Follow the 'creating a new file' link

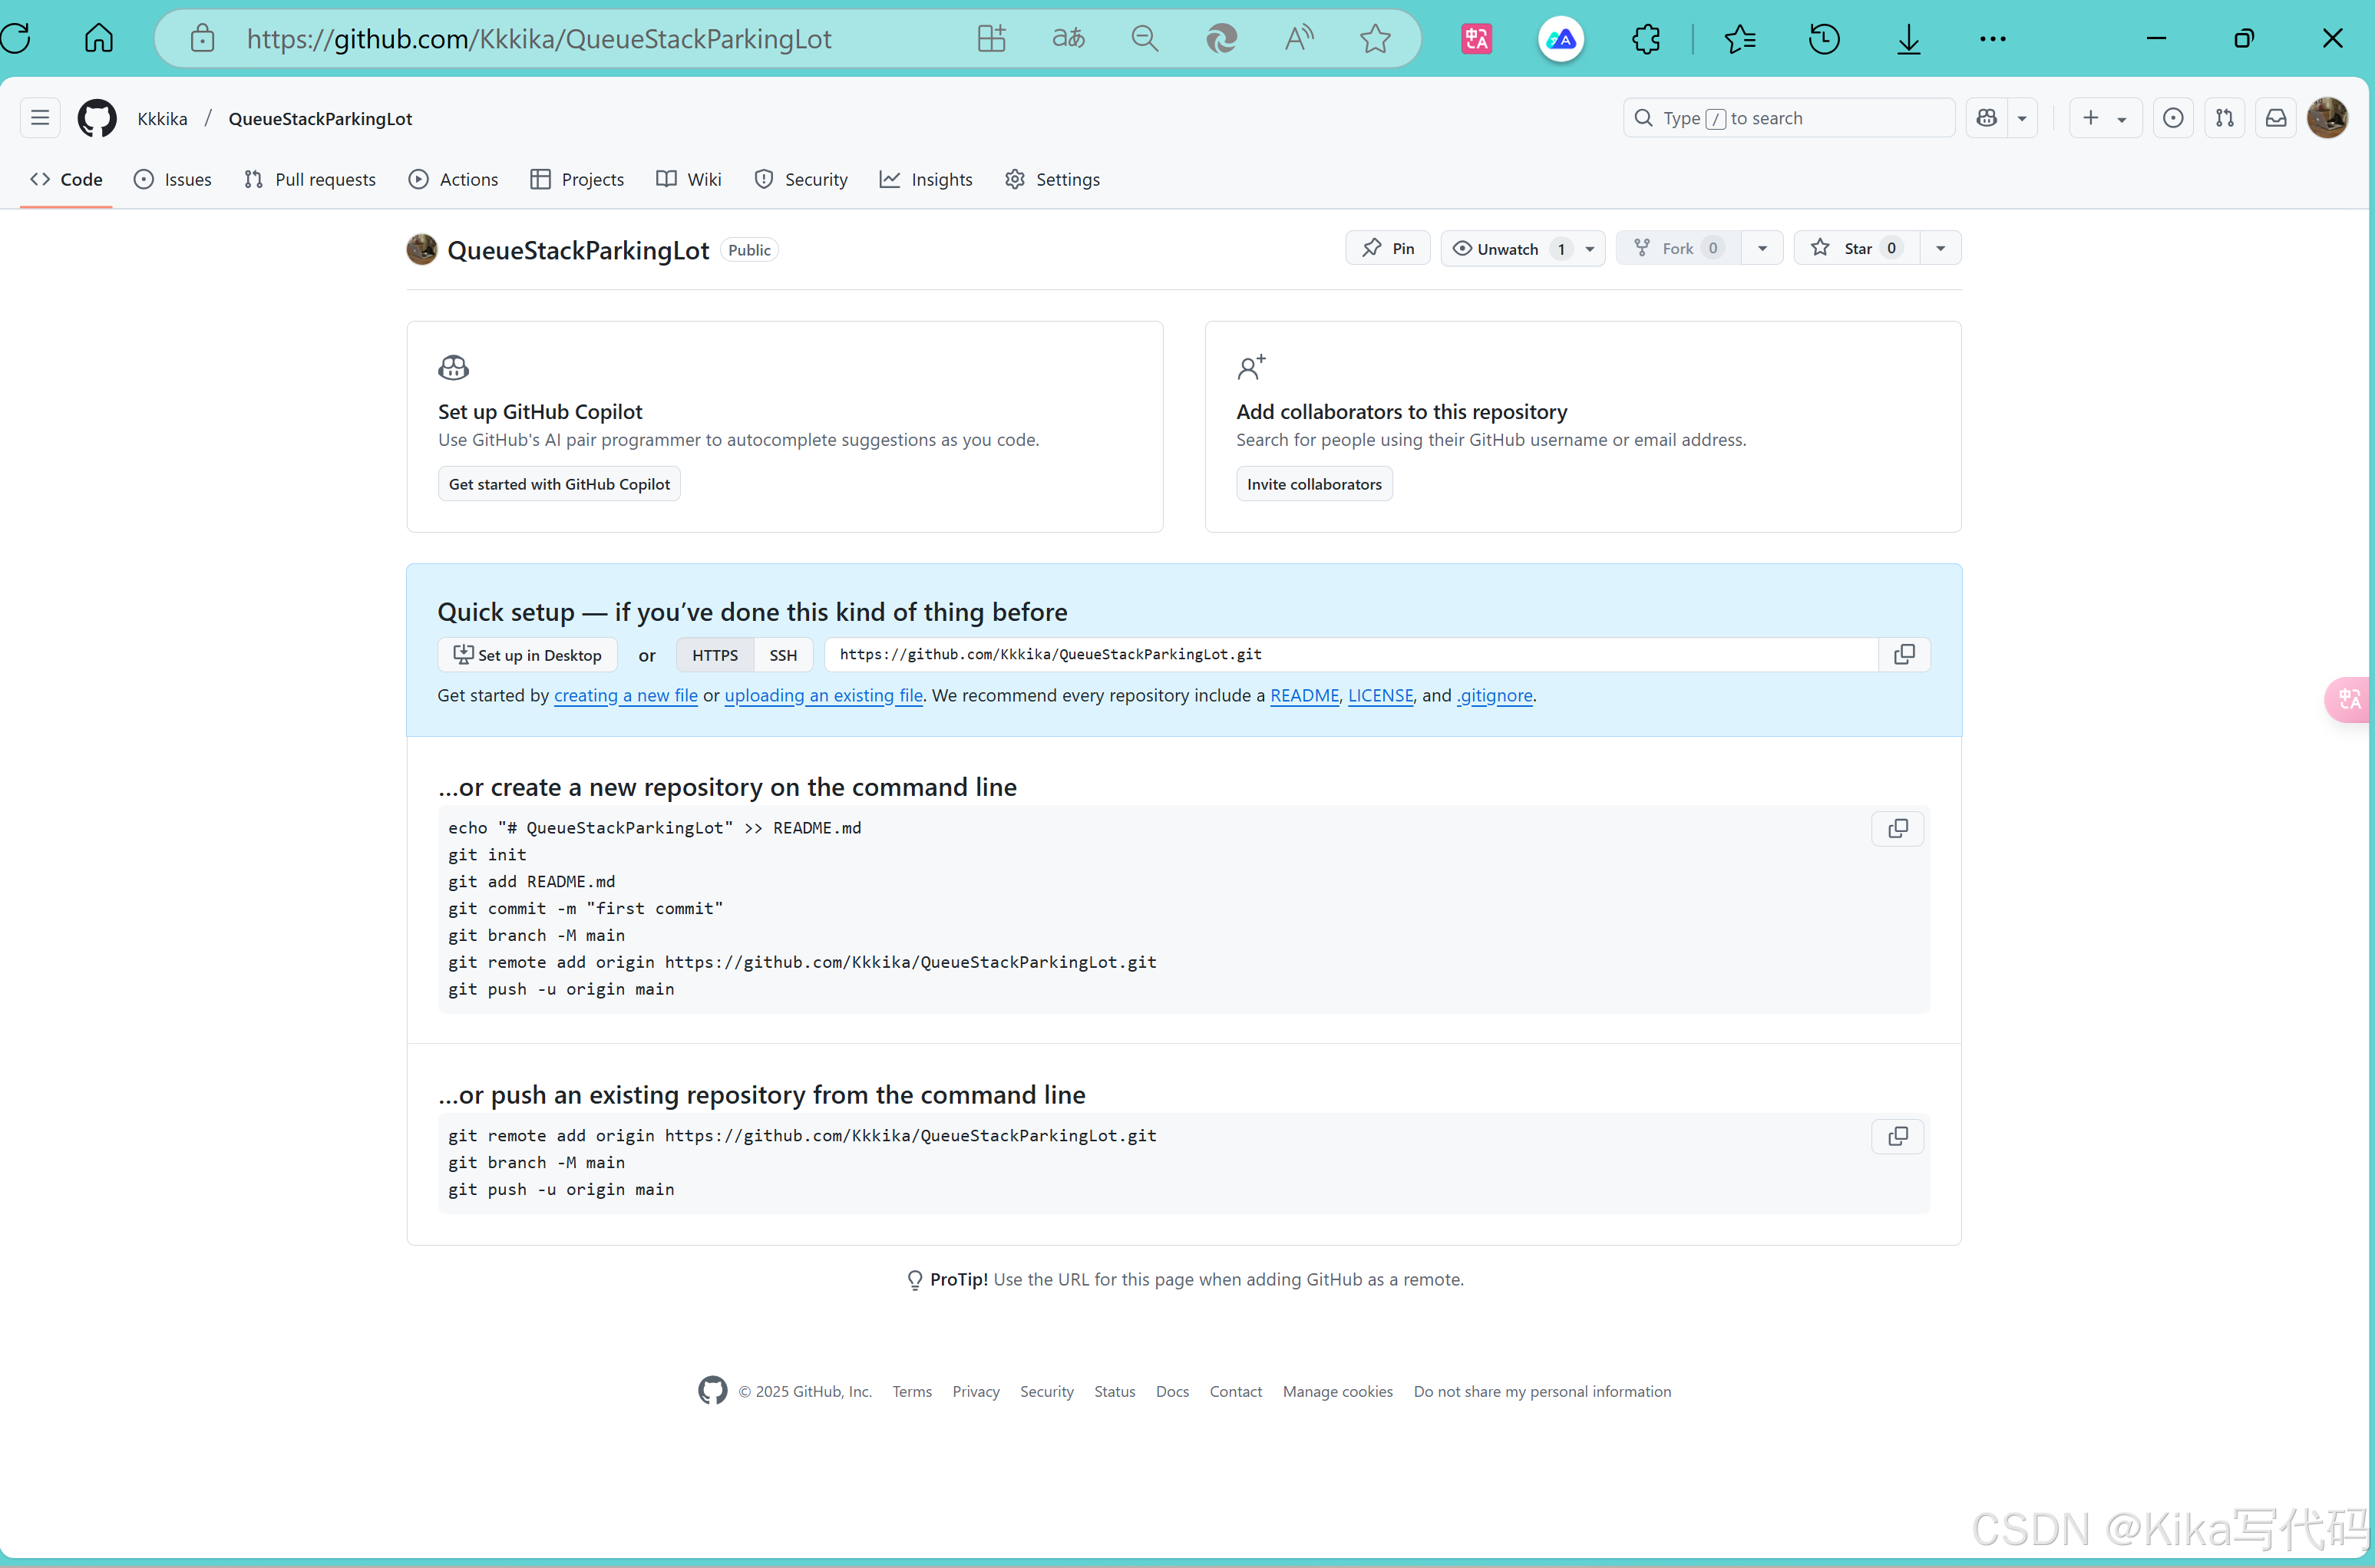[626, 695]
